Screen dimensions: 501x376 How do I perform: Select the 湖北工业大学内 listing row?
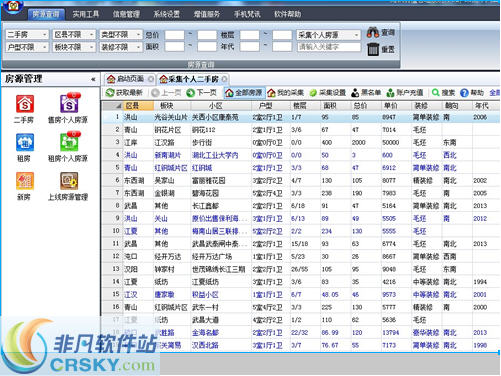point(301,155)
